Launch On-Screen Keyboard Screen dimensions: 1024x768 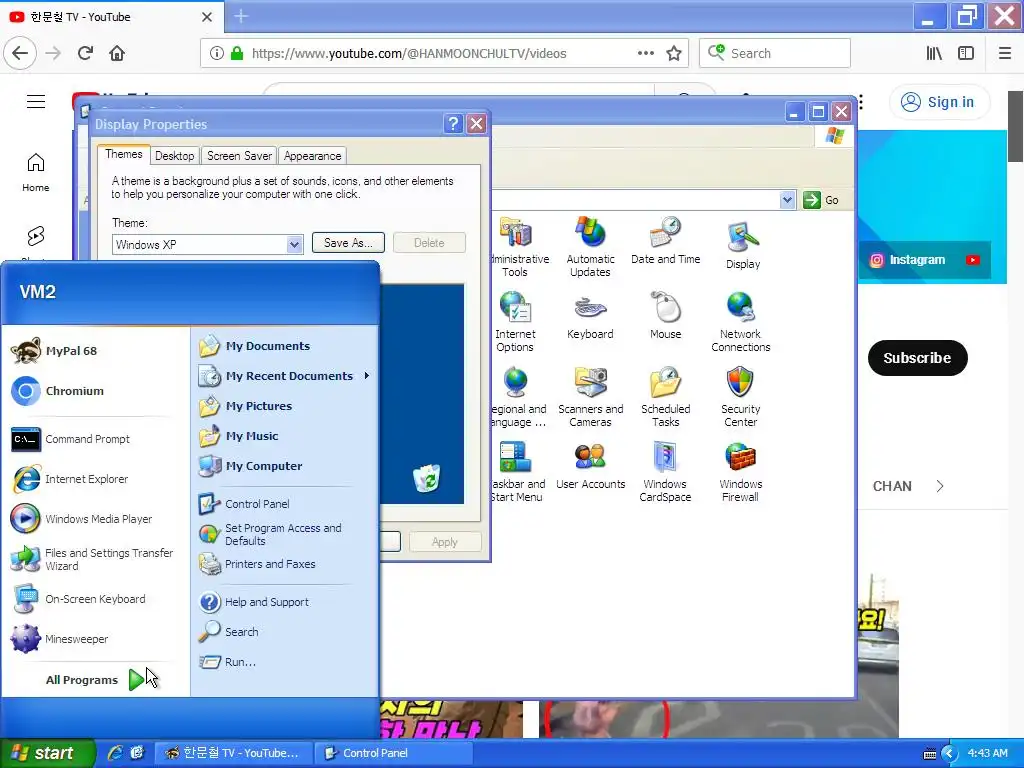coord(79,599)
